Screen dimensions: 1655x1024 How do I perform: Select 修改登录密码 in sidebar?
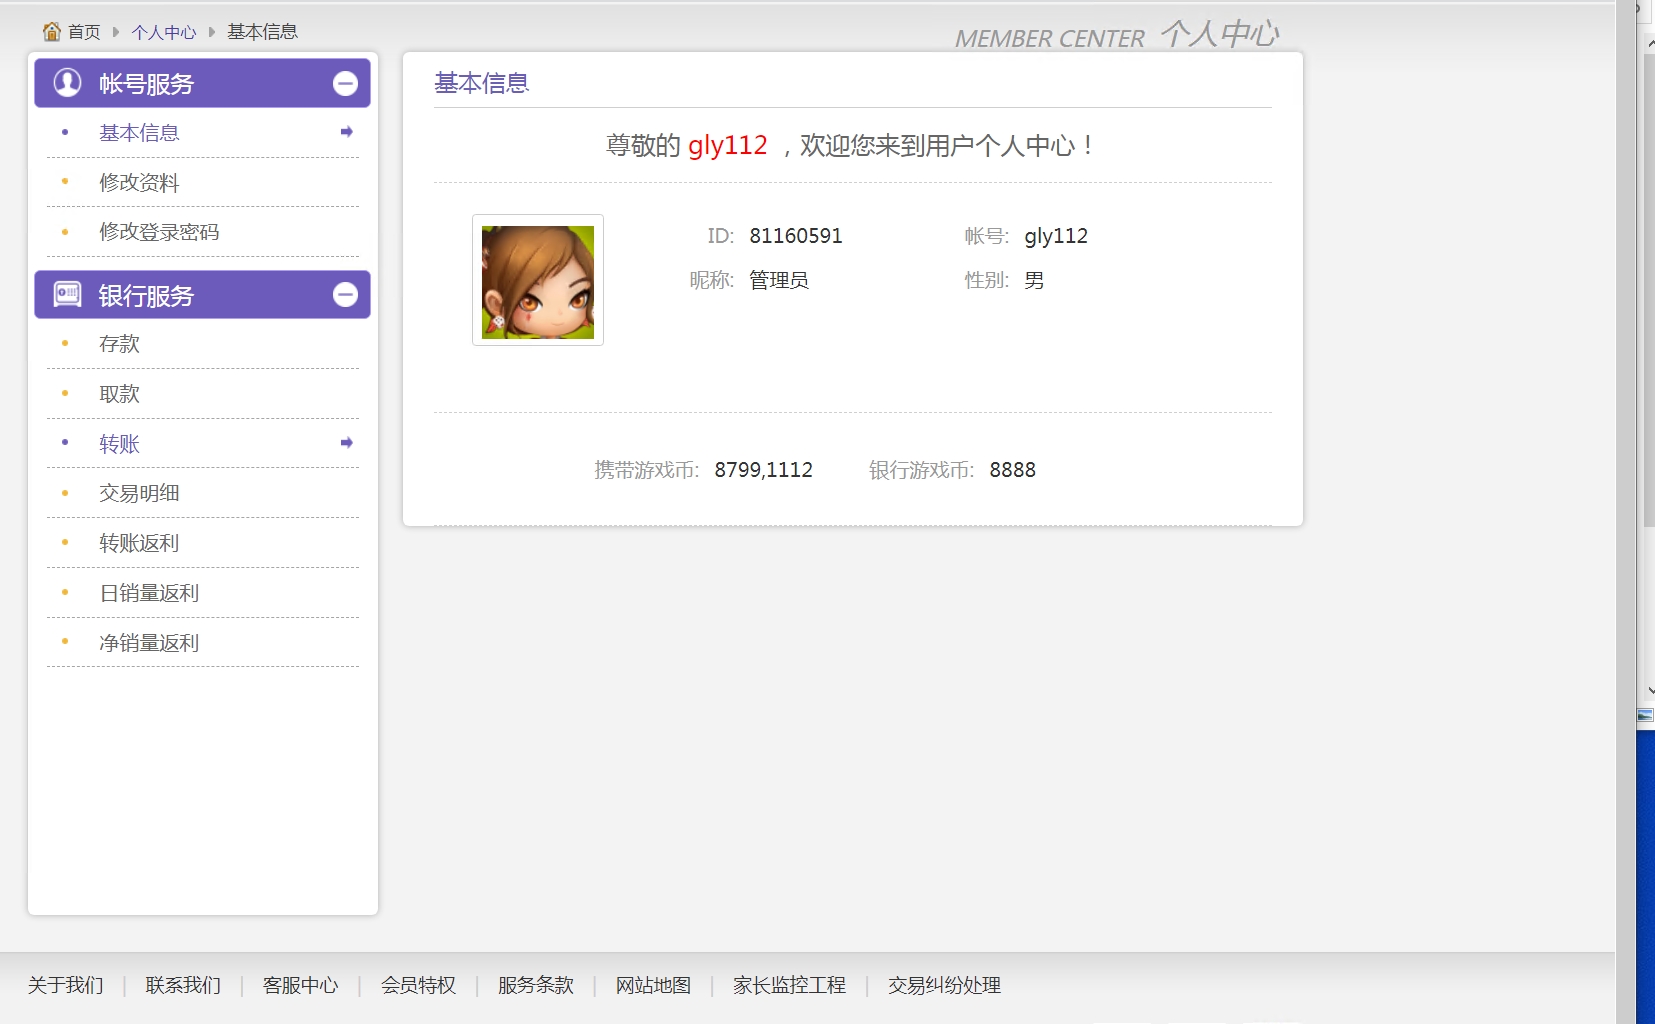(x=159, y=232)
